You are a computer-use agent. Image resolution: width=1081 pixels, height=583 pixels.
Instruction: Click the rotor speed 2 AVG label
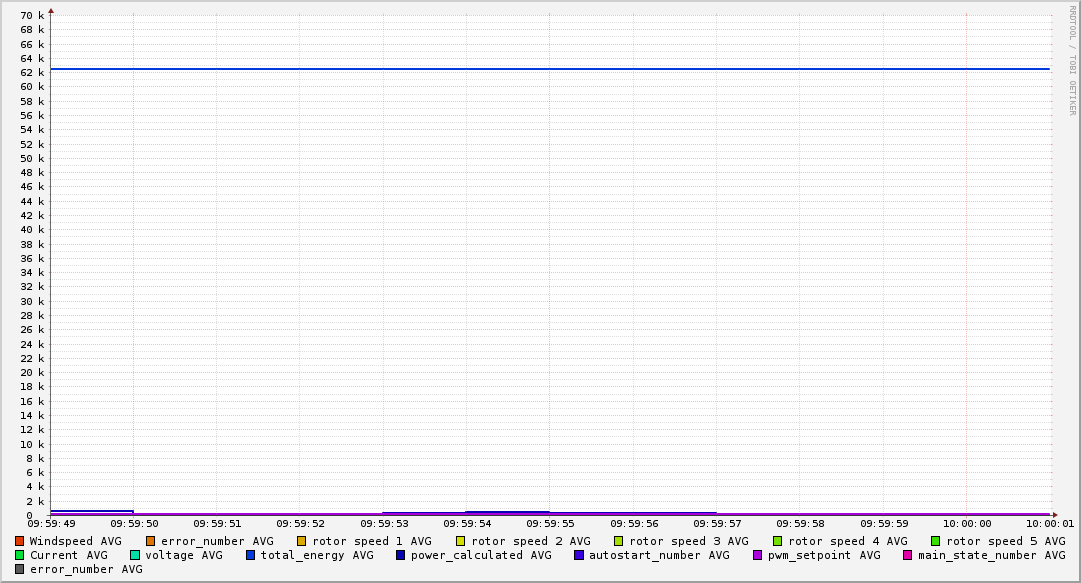pos(530,541)
